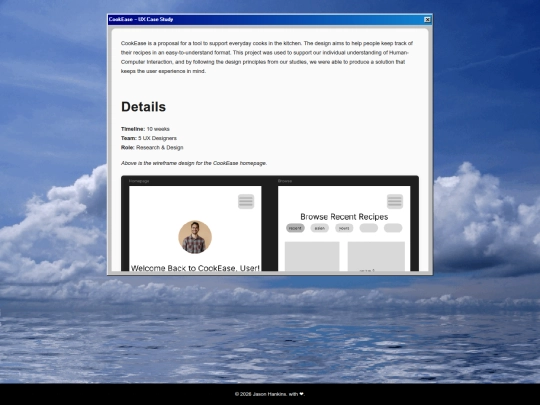Close the CookEase UX Case Study window

pos(427,20)
